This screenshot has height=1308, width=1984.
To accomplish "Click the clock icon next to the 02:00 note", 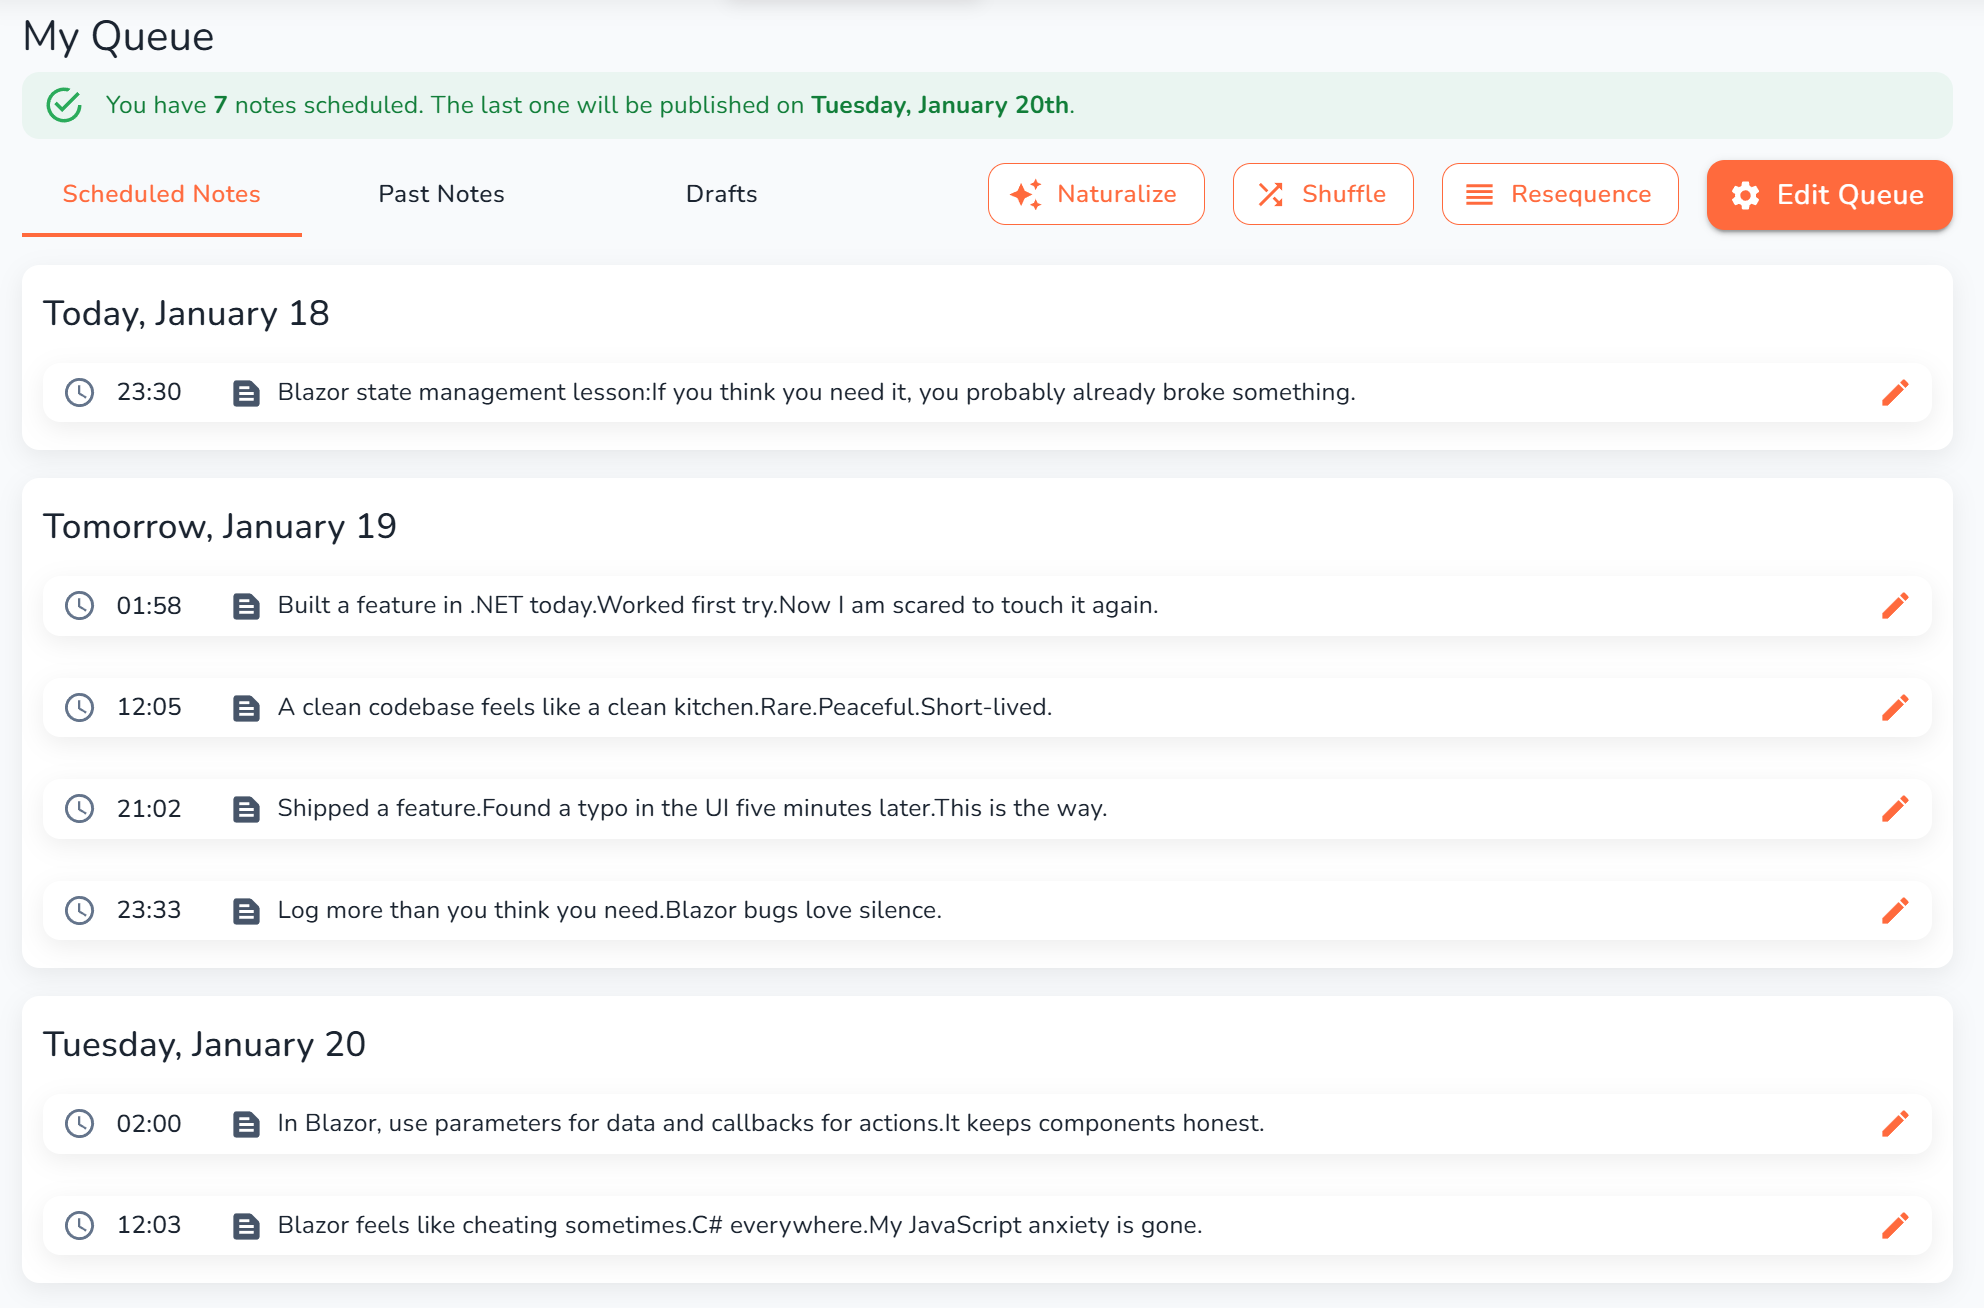I will coord(80,1123).
